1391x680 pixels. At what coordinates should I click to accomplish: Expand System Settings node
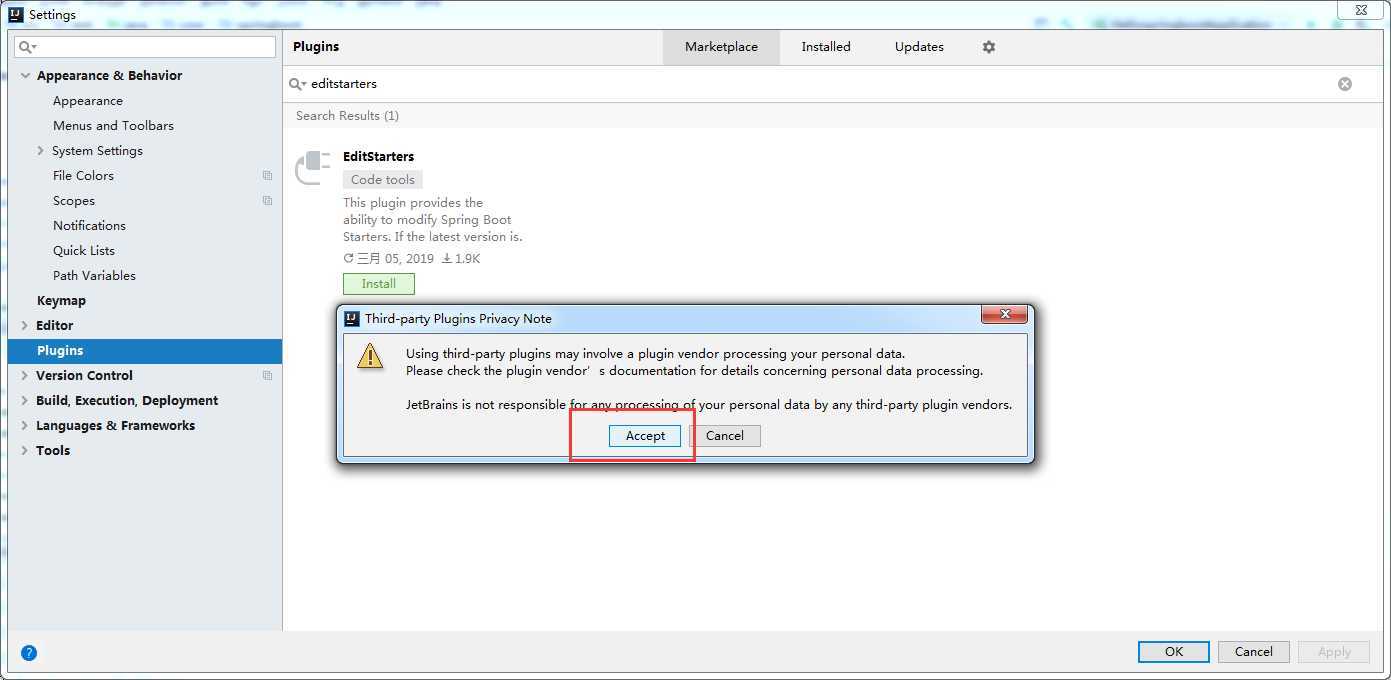click(x=40, y=151)
